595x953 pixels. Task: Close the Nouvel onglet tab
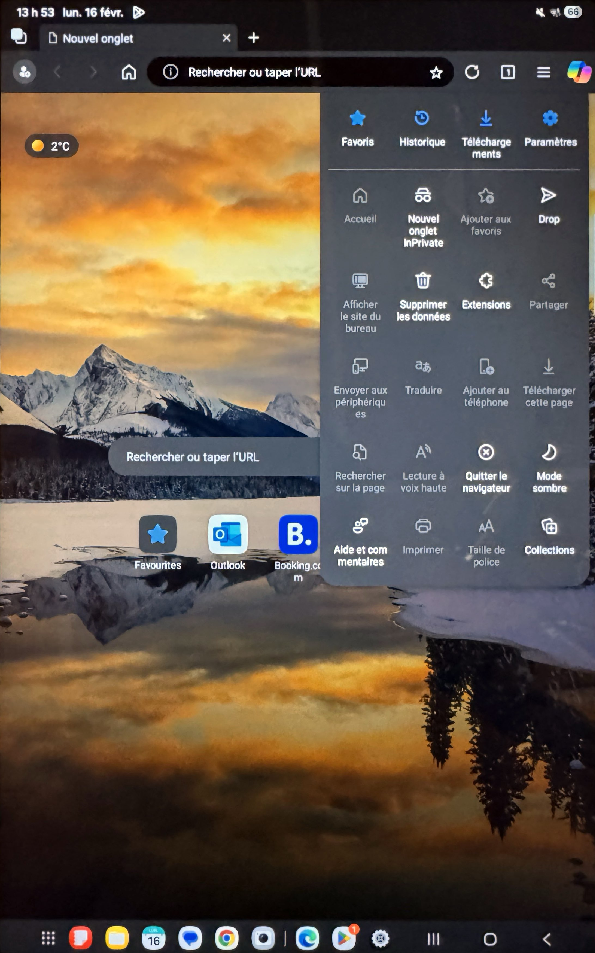(x=226, y=38)
